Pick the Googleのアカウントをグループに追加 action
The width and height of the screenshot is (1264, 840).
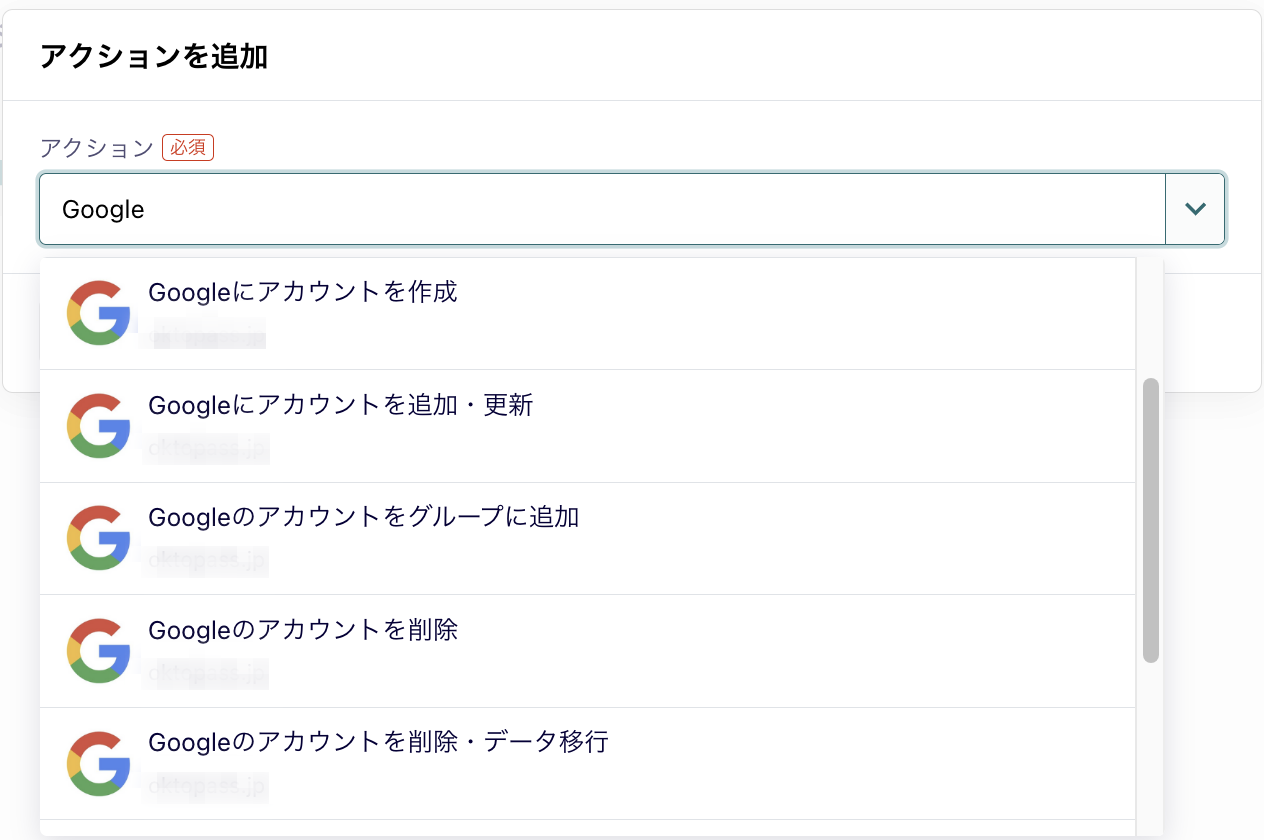coord(363,517)
